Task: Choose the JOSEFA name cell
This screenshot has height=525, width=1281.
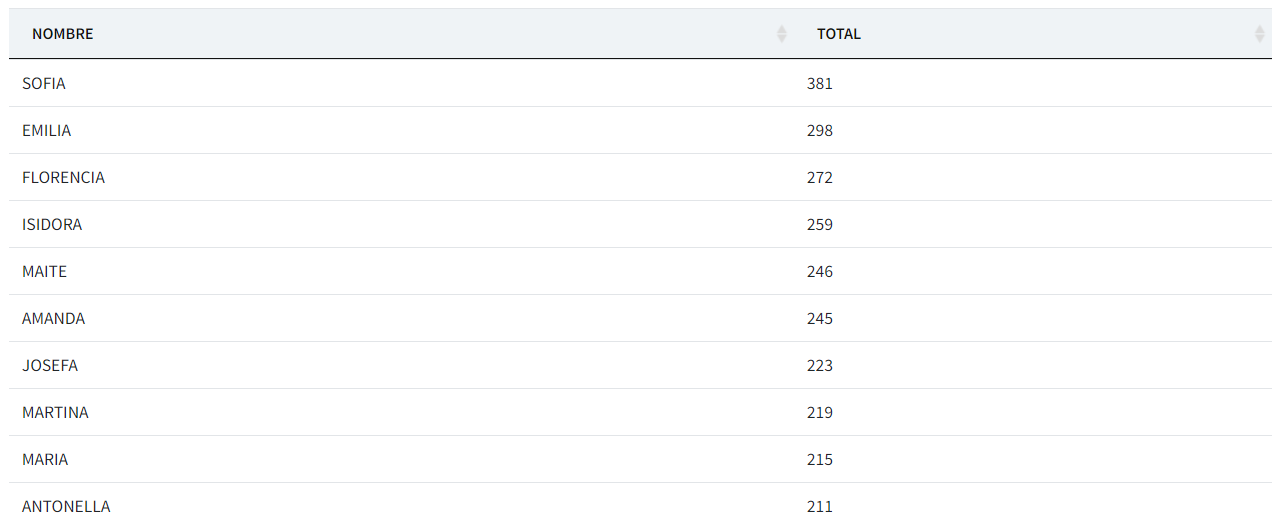Action: coord(50,366)
